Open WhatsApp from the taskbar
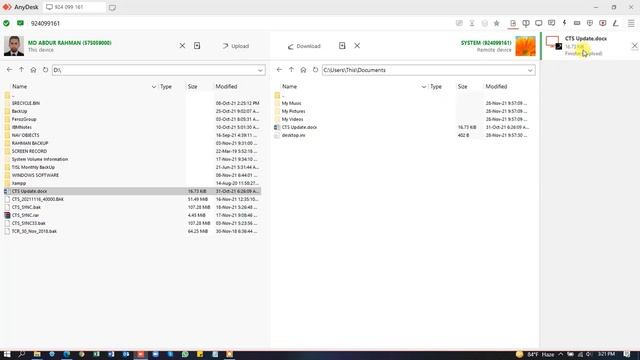 tap(185, 354)
